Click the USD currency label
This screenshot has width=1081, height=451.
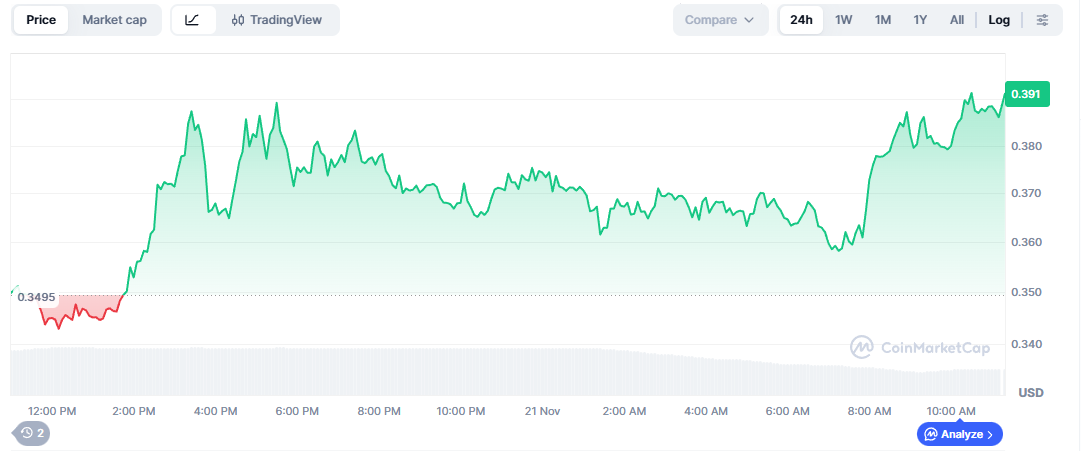pos(1030,393)
